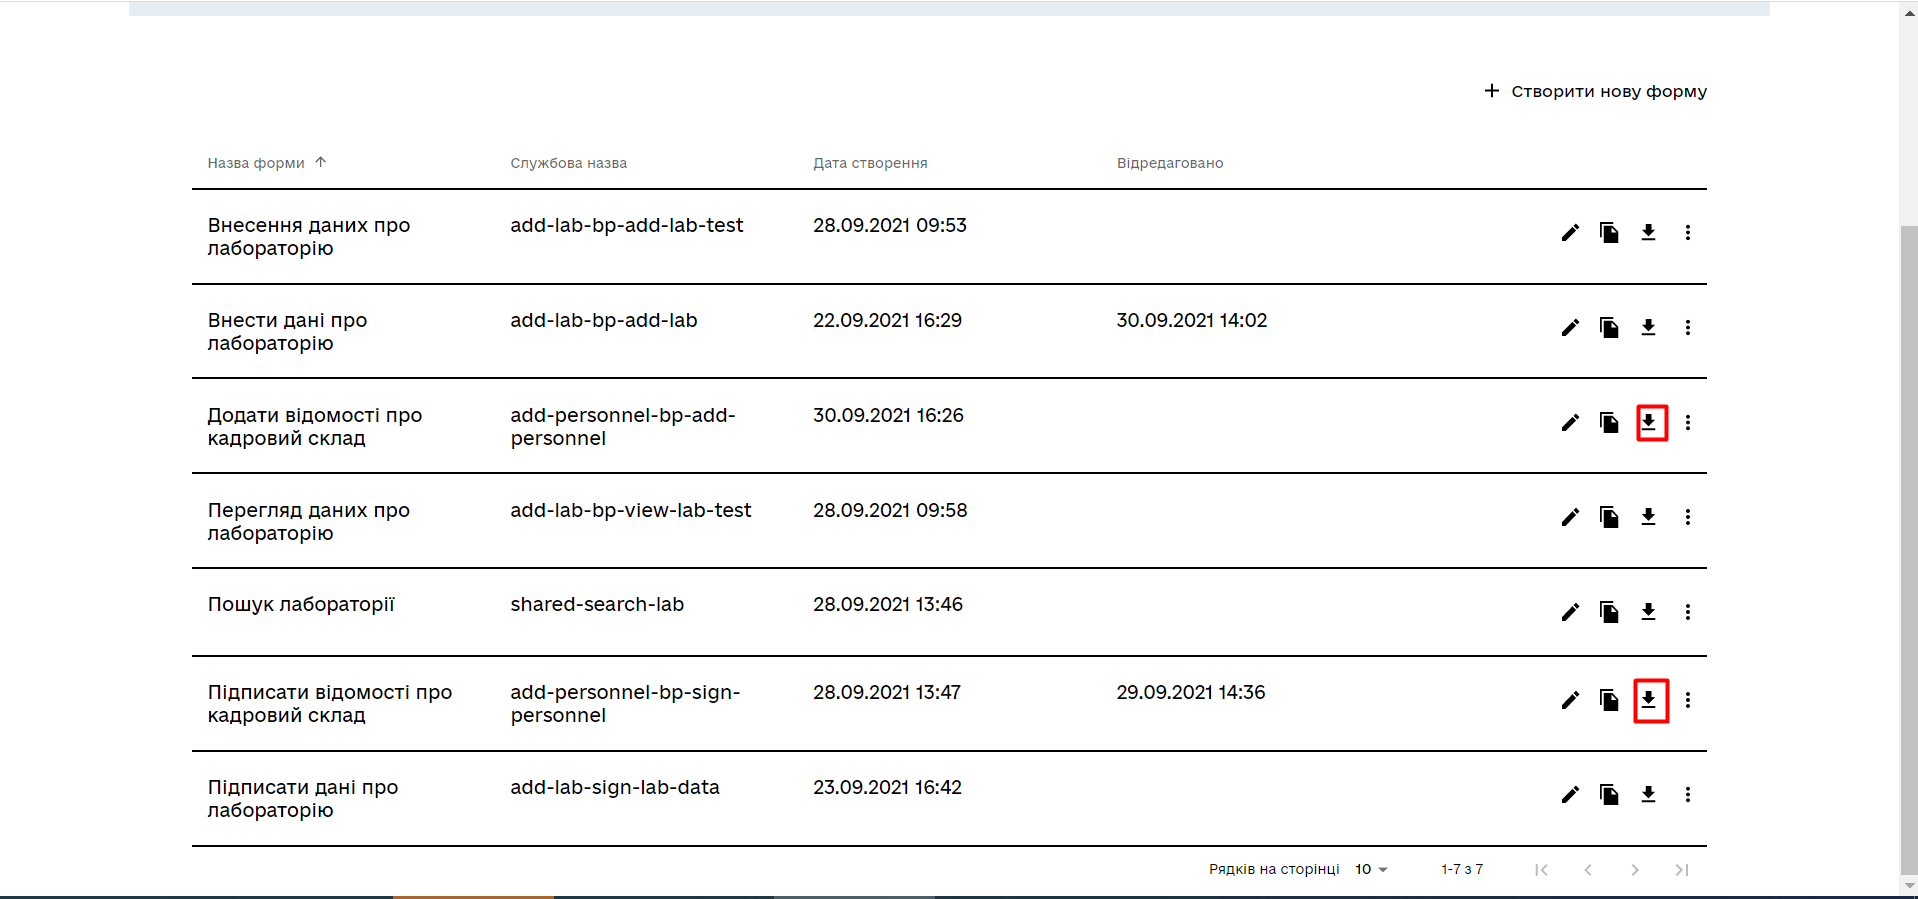The height and width of the screenshot is (899, 1918).
Task: Open more options for add-personnel-bp-add-personnel row
Action: pos(1688,423)
